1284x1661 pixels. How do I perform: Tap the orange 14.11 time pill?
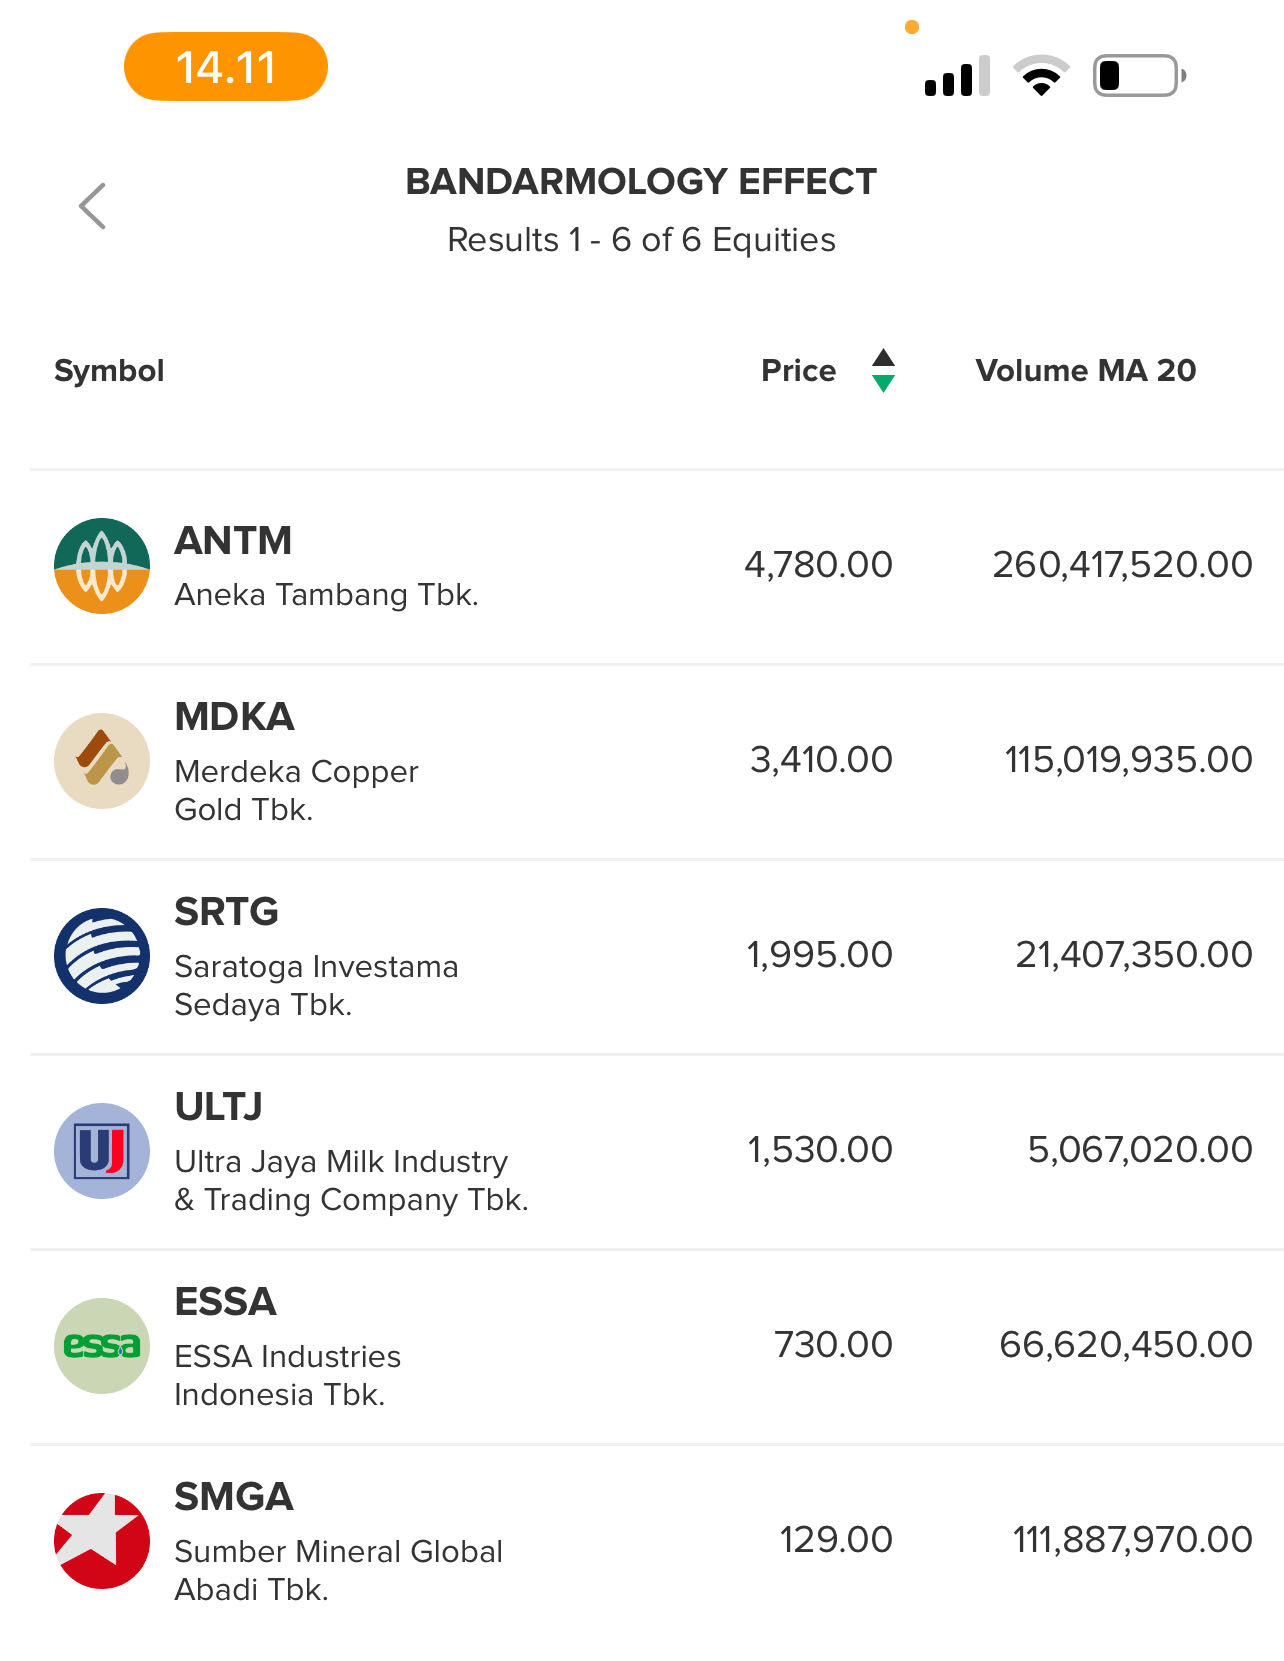point(226,67)
